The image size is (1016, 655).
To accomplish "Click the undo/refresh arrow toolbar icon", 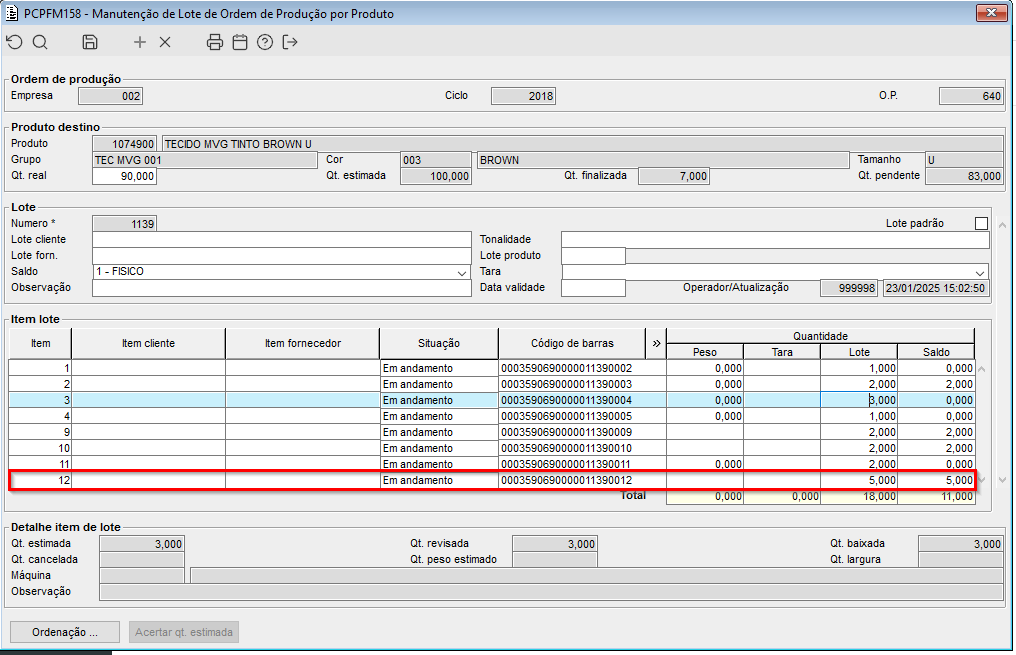I will pos(14,42).
